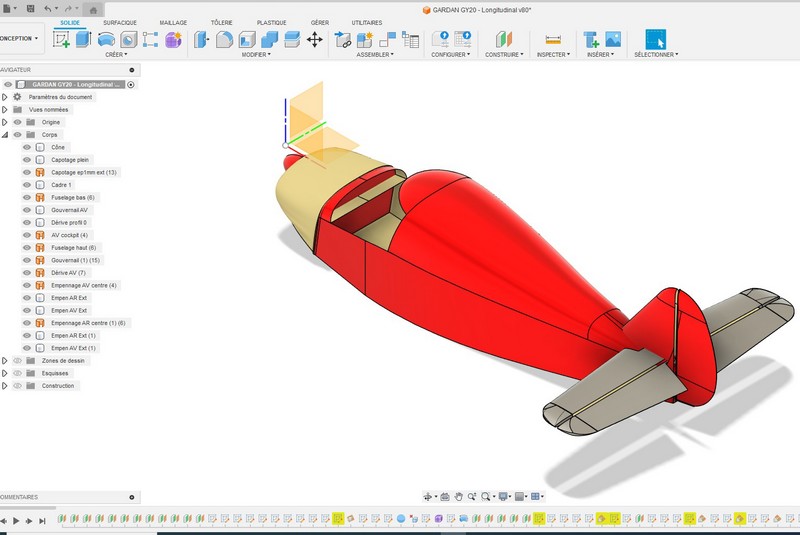Open the TÔLERIE tab
This screenshot has width=800, height=535.
tap(222, 22)
